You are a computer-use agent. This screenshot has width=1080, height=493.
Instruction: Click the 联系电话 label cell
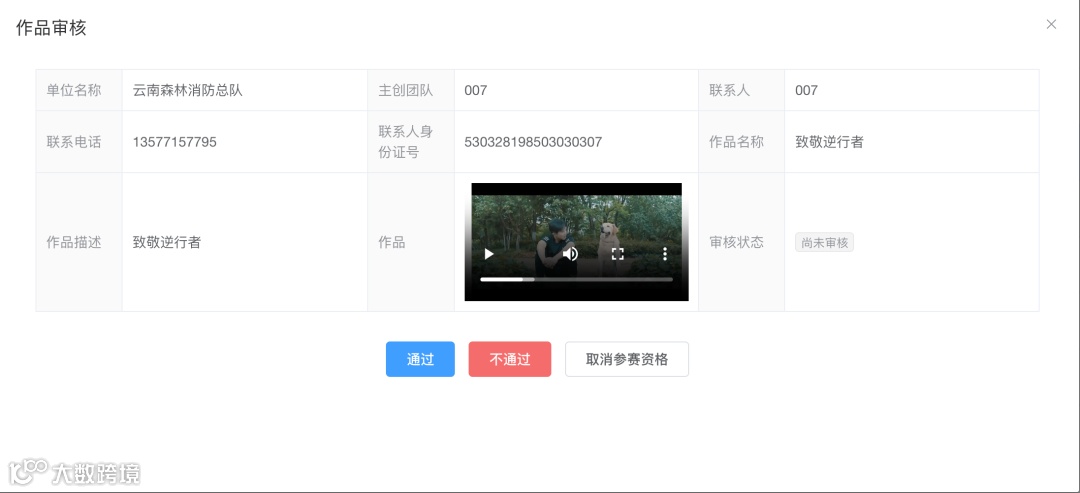point(79,142)
